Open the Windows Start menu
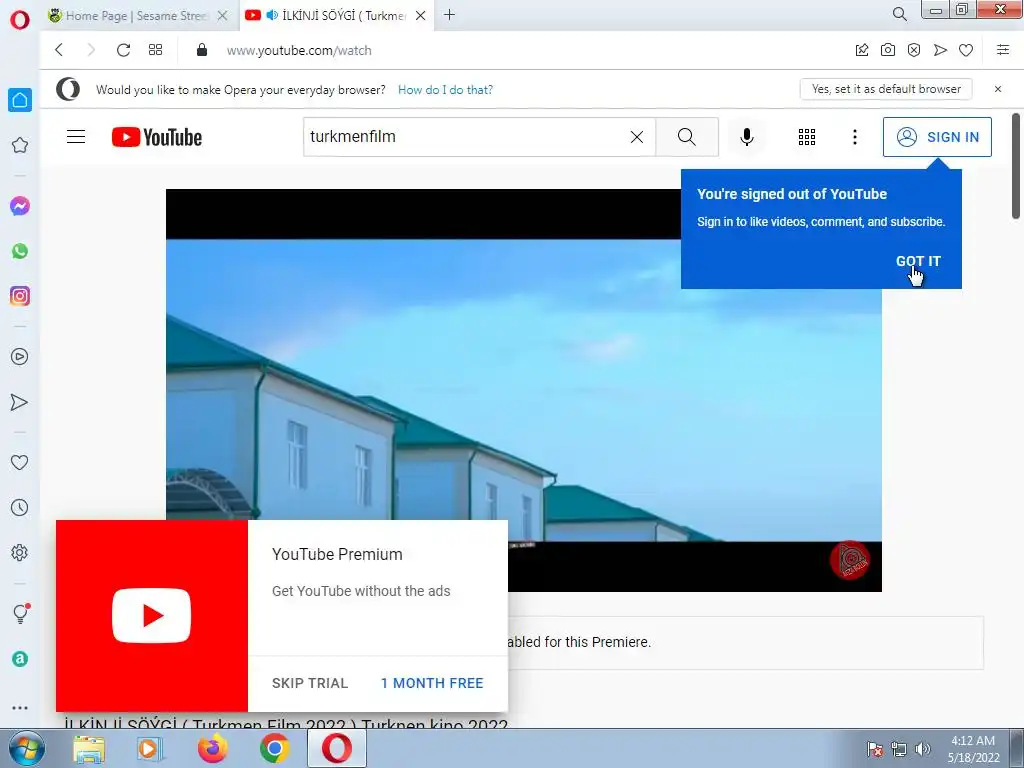Image resolution: width=1024 pixels, height=768 pixels. tap(27, 748)
